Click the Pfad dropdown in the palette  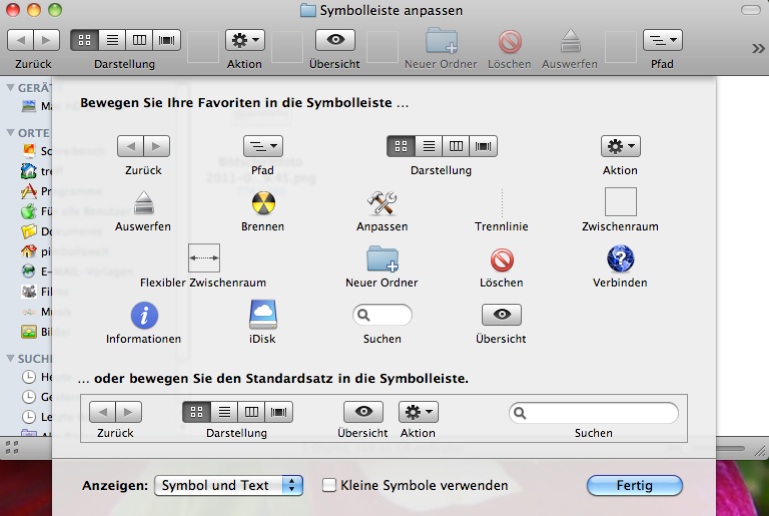coord(263,146)
